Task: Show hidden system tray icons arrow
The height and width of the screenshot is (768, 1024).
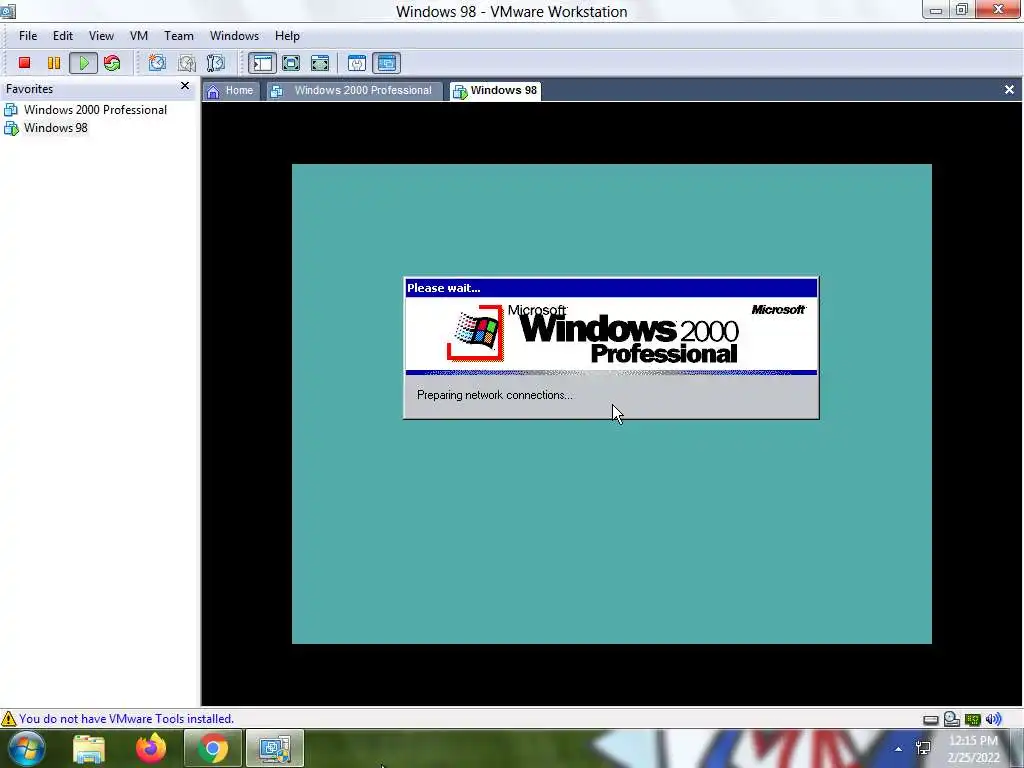Action: click(x=899, y=749)
